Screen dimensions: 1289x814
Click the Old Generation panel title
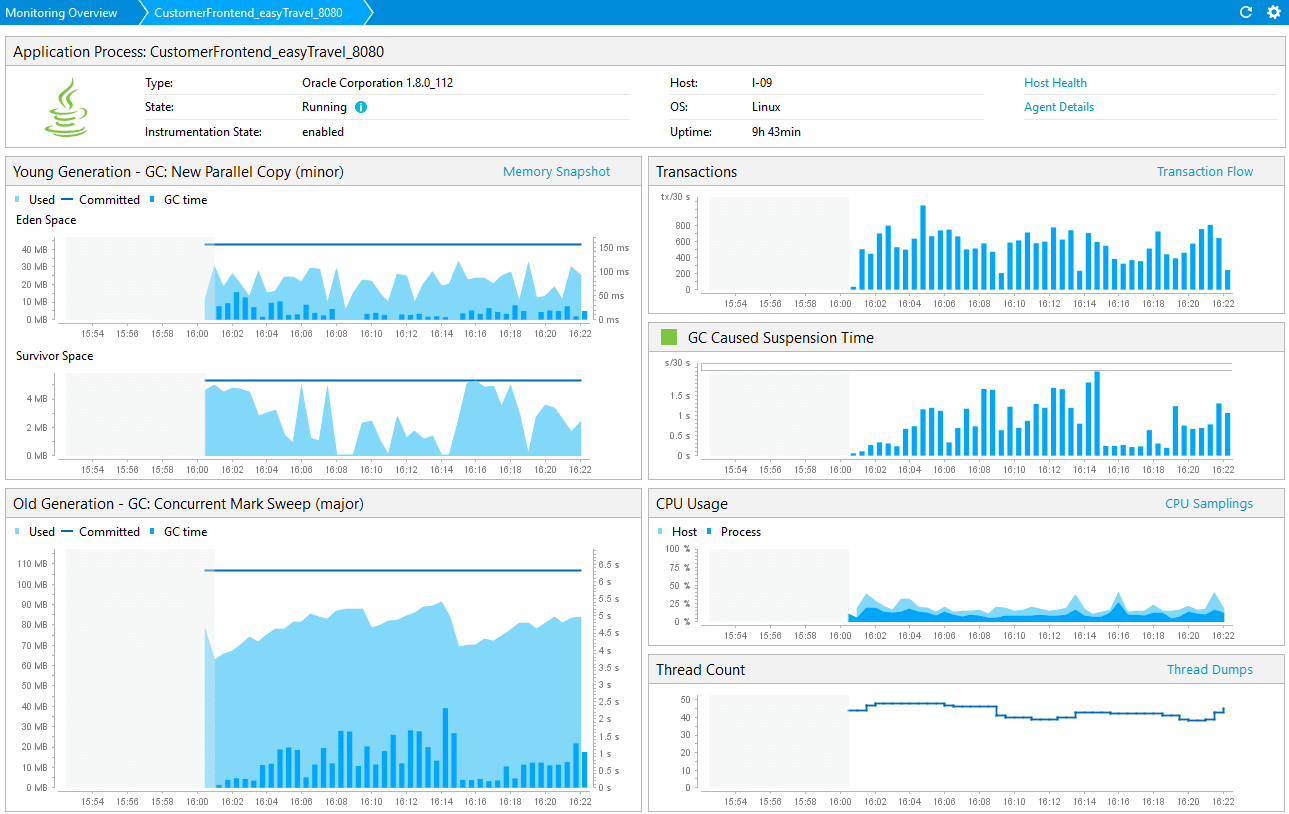click(x=188, y=504)
